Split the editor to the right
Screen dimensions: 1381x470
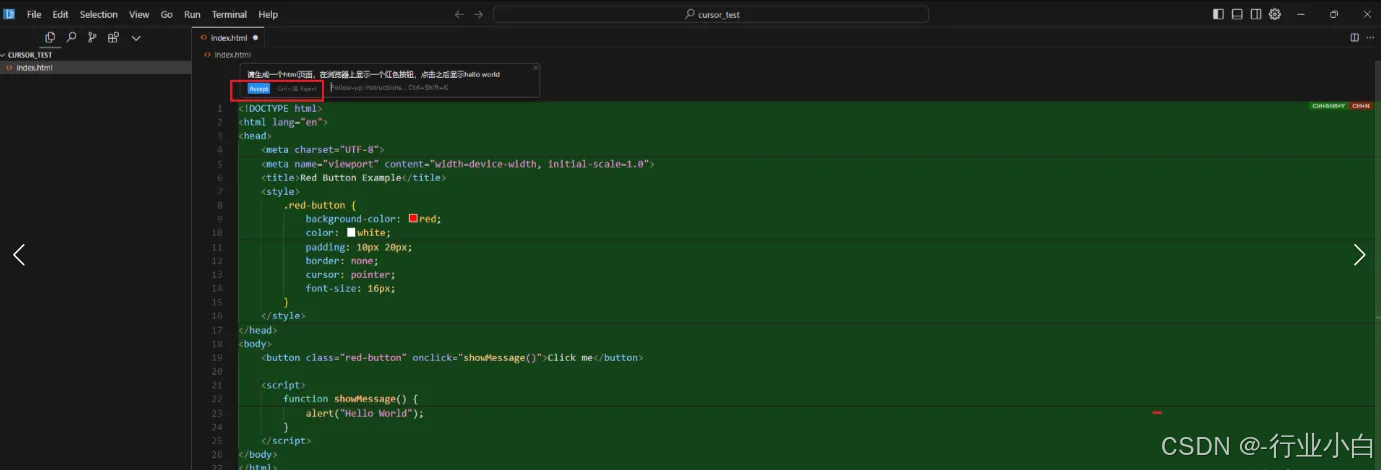coord(1355,37)
